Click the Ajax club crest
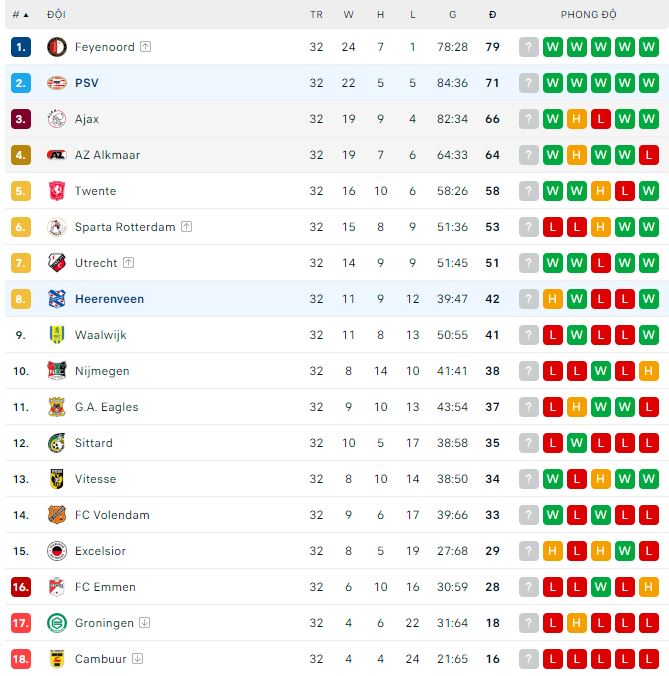 (x=57, y=119)
